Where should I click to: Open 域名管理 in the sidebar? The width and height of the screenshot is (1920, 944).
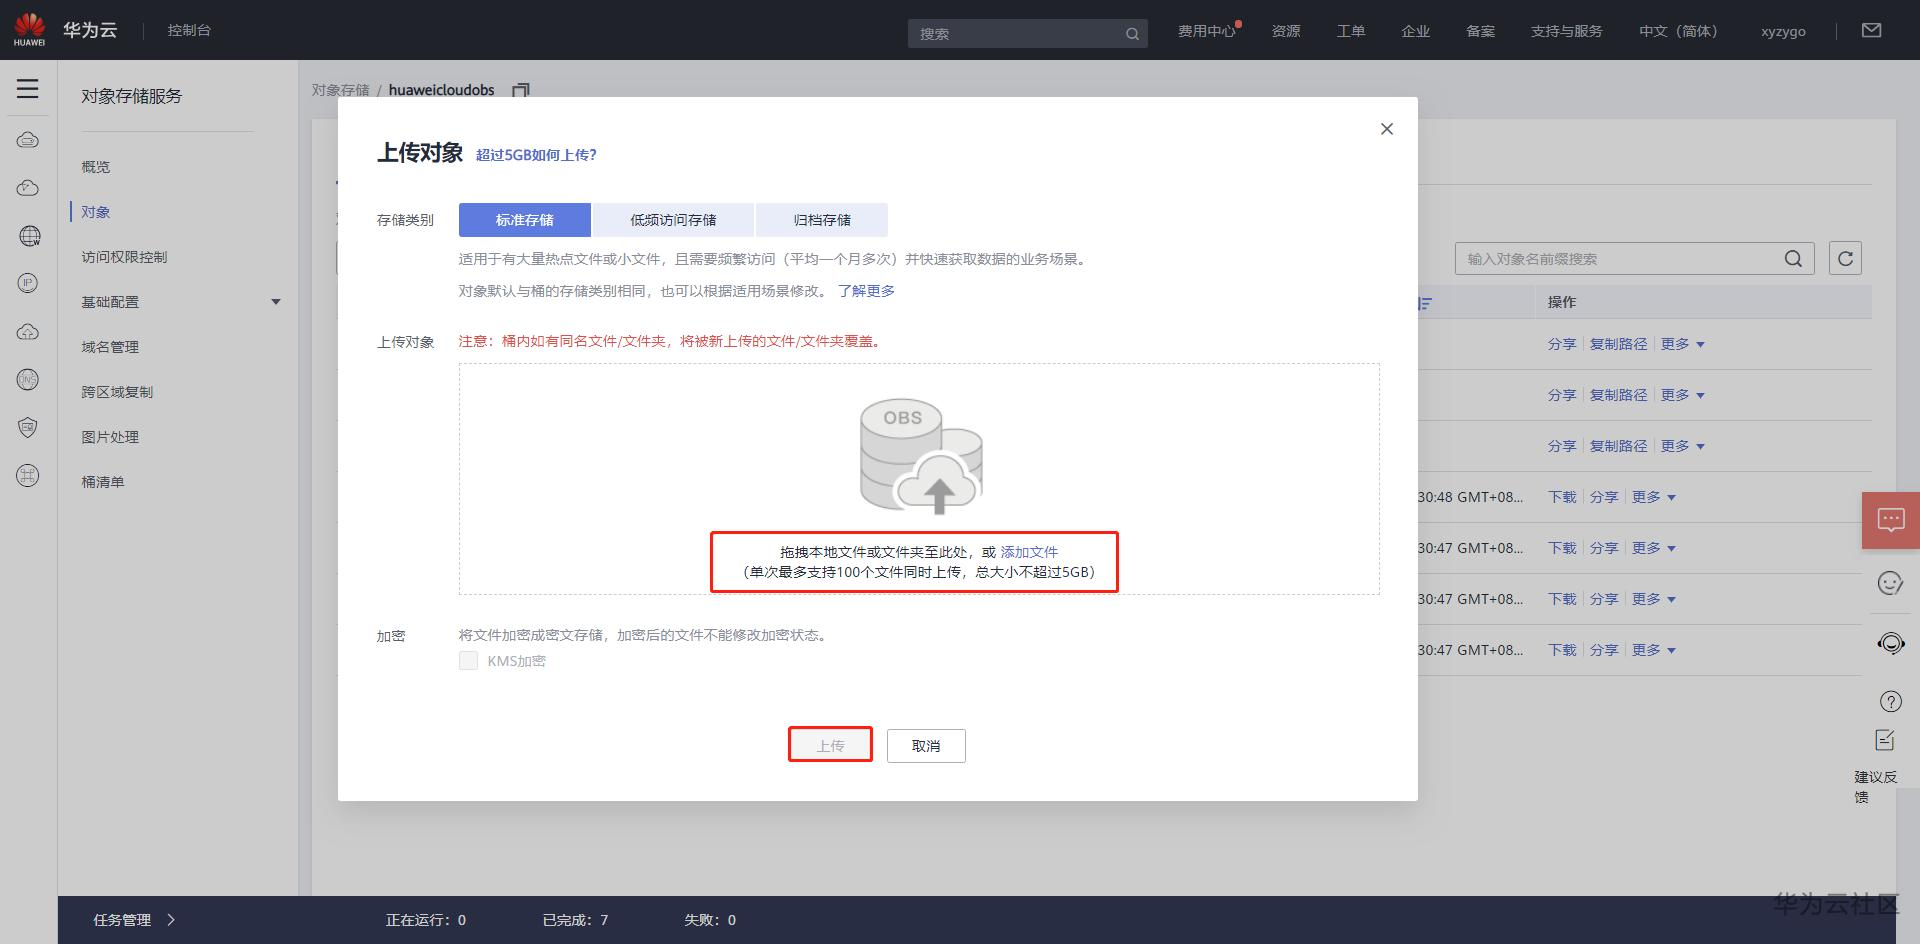pos(110,347)
